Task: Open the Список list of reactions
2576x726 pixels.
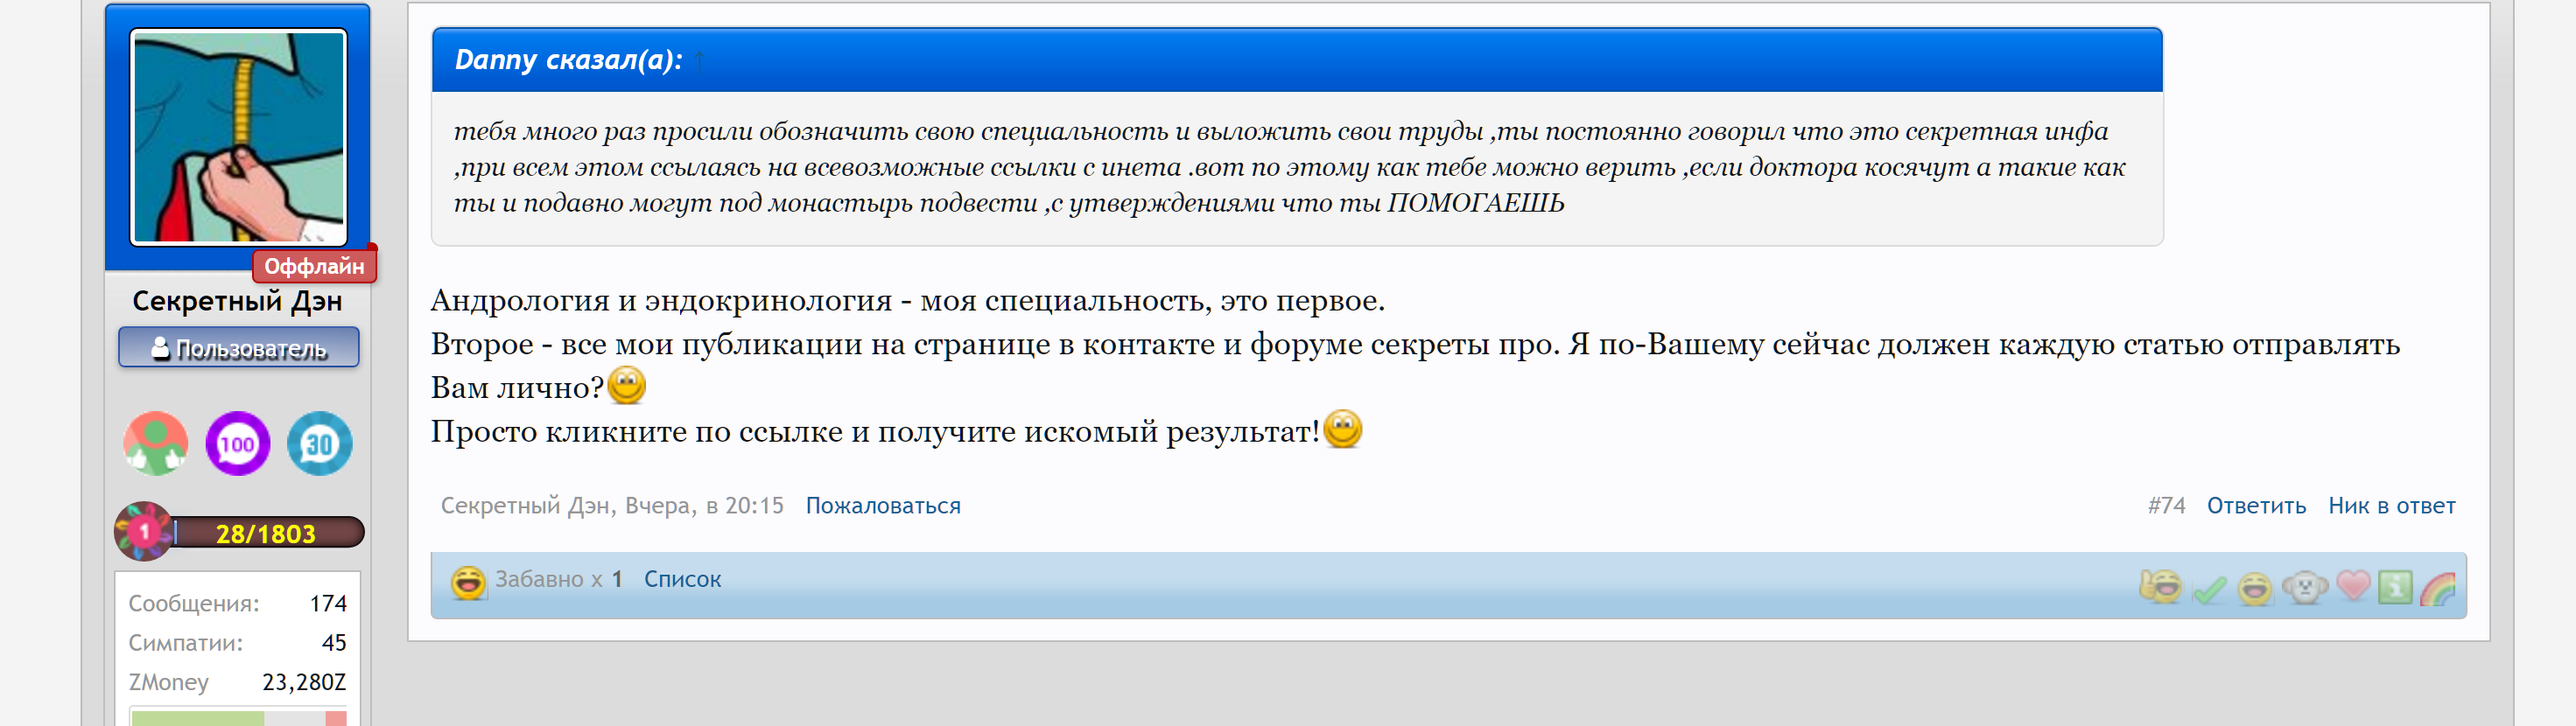Action: pyautogui.click(x=682, y=579)
